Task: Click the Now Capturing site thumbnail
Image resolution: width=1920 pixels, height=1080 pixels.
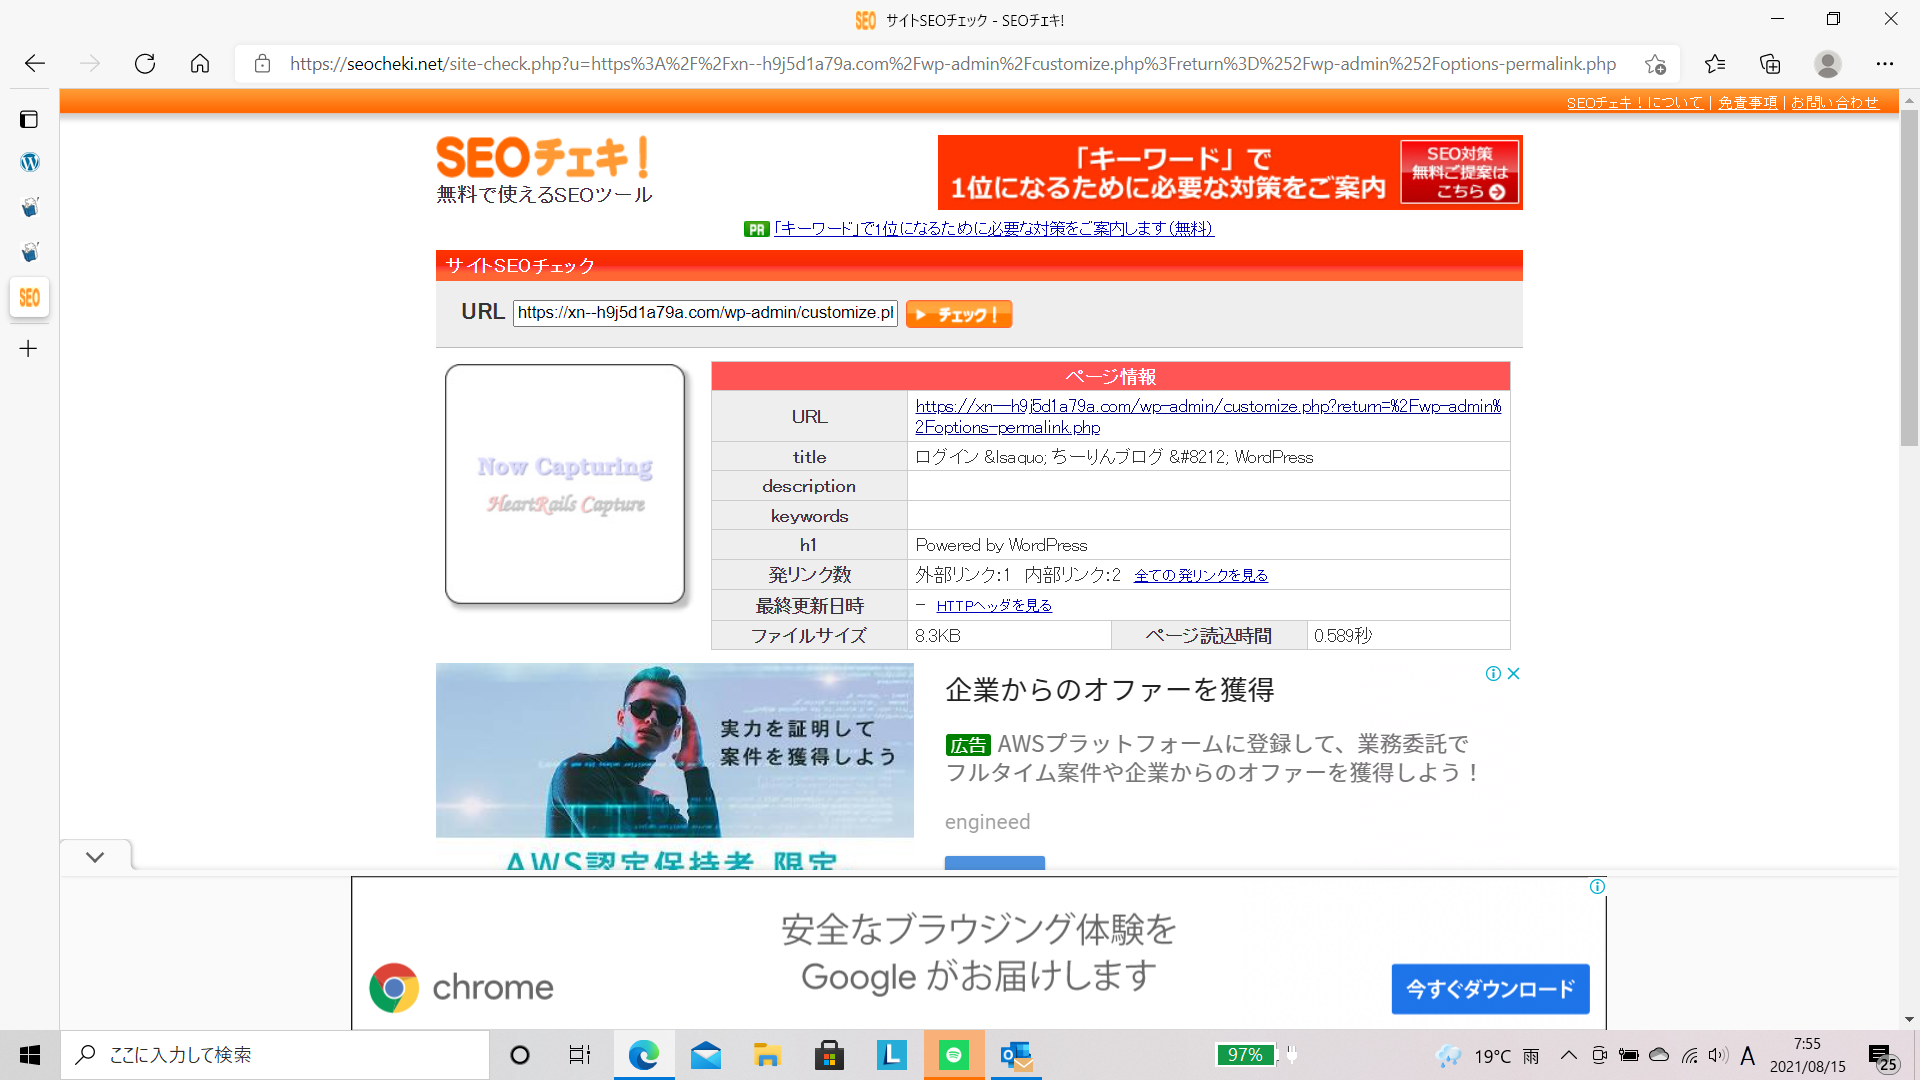Action: point(565,484)
